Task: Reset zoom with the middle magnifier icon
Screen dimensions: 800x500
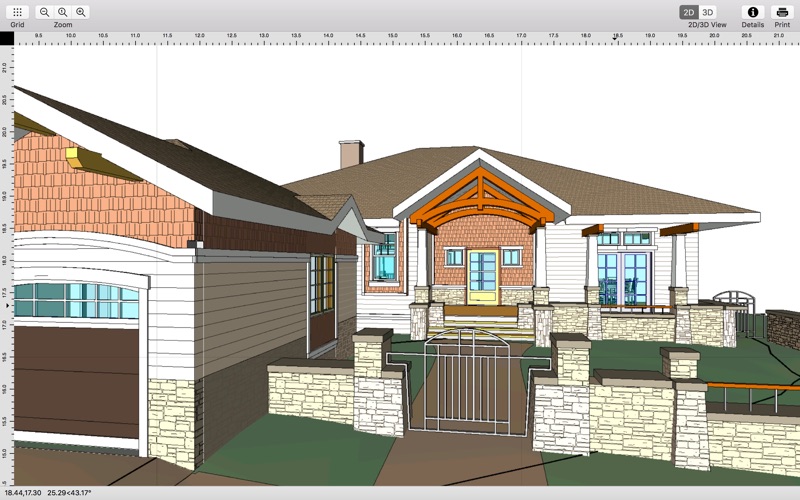Action: click(x=62, y=12)
